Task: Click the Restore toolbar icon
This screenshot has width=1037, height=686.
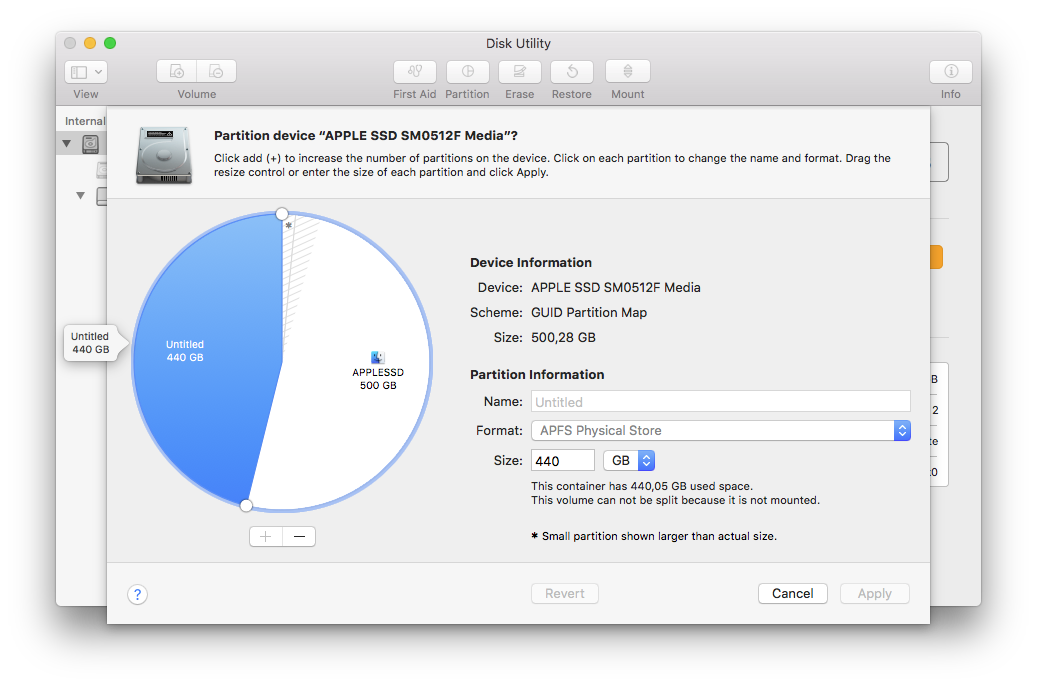Action: point(572,71)
